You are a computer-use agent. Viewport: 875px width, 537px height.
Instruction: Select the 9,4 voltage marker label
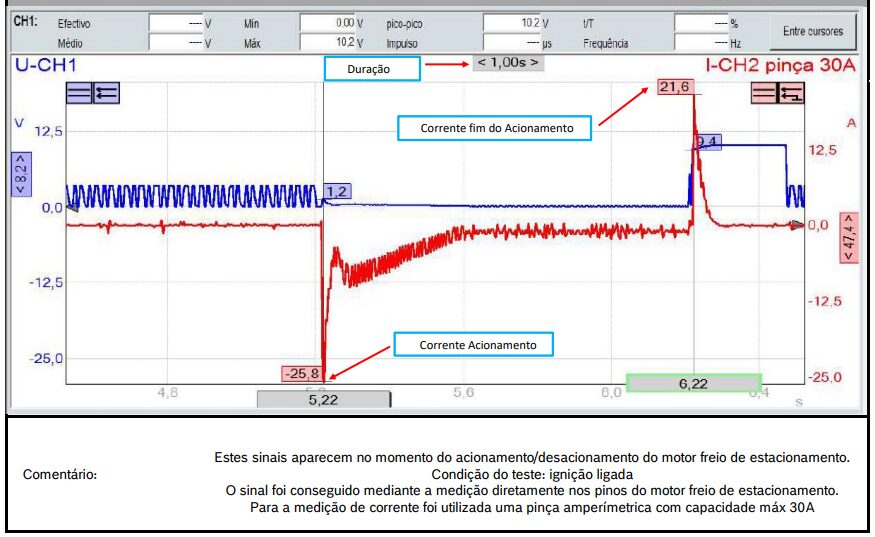click(706, 143)
